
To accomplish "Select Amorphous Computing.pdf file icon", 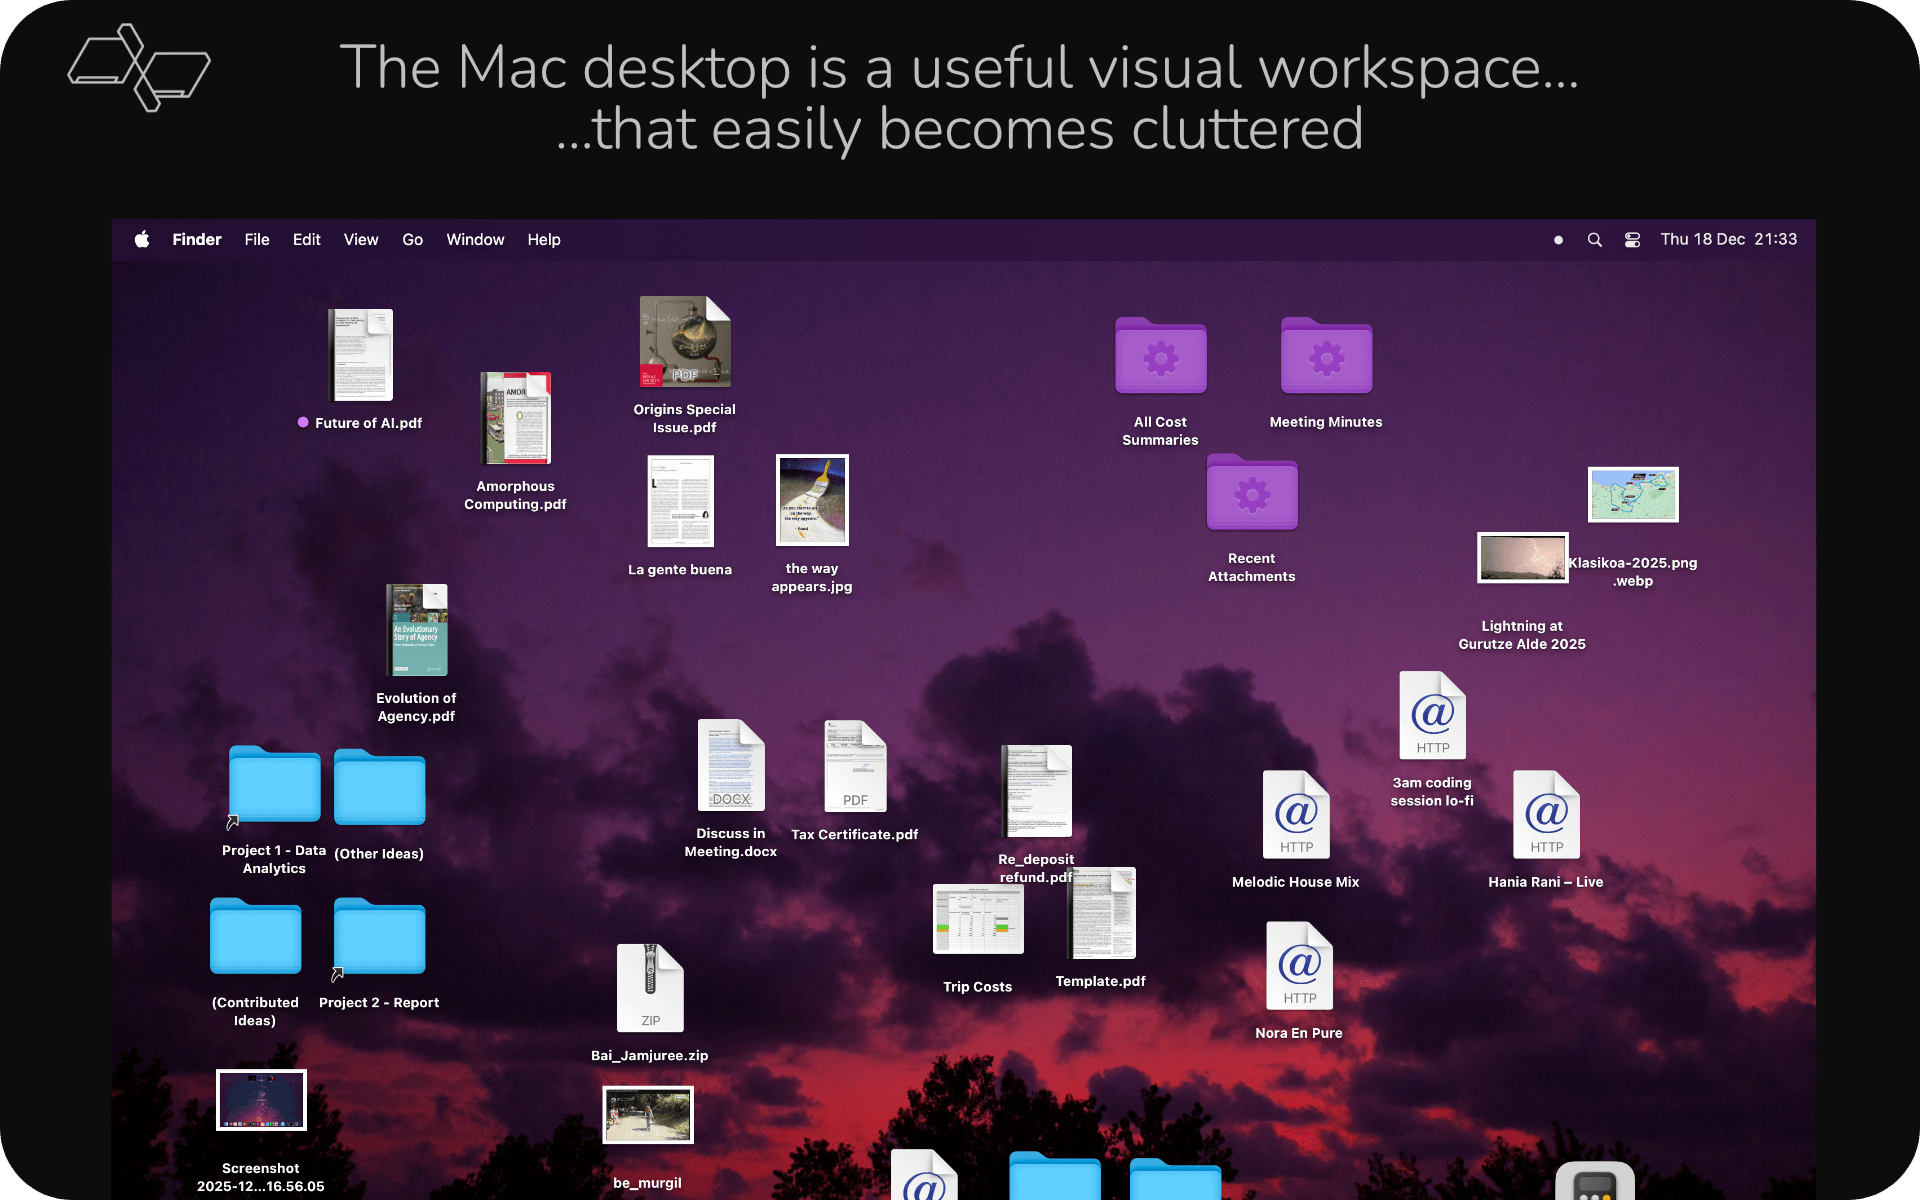I will (516, 418).
